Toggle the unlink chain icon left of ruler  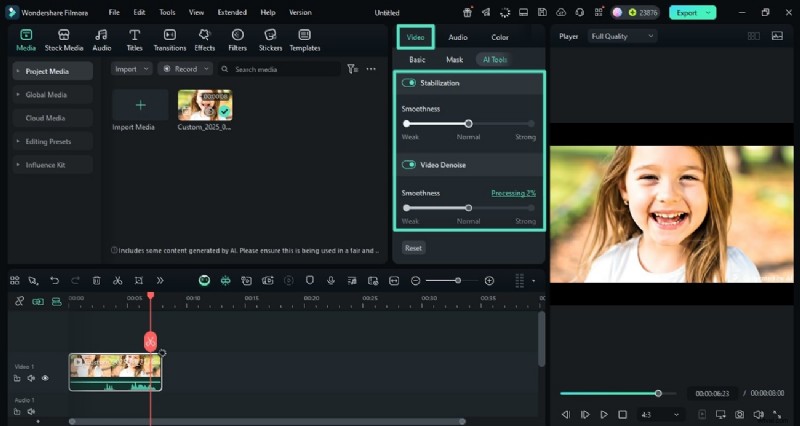pos(19,301)
